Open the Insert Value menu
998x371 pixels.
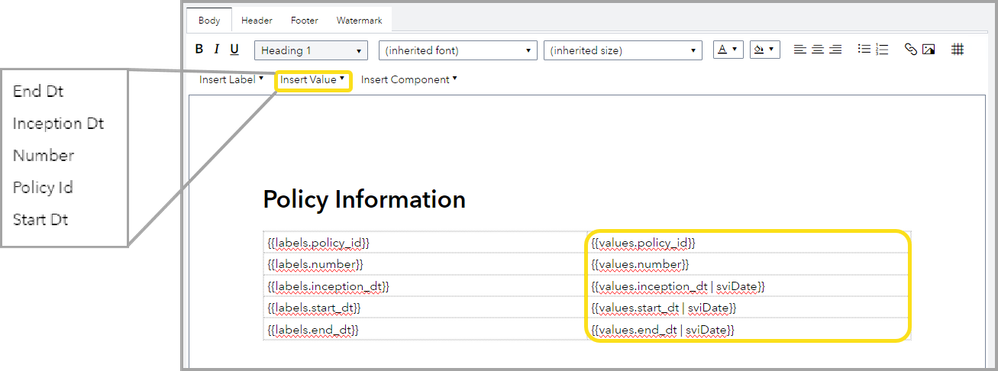click(x=313, y=80)
